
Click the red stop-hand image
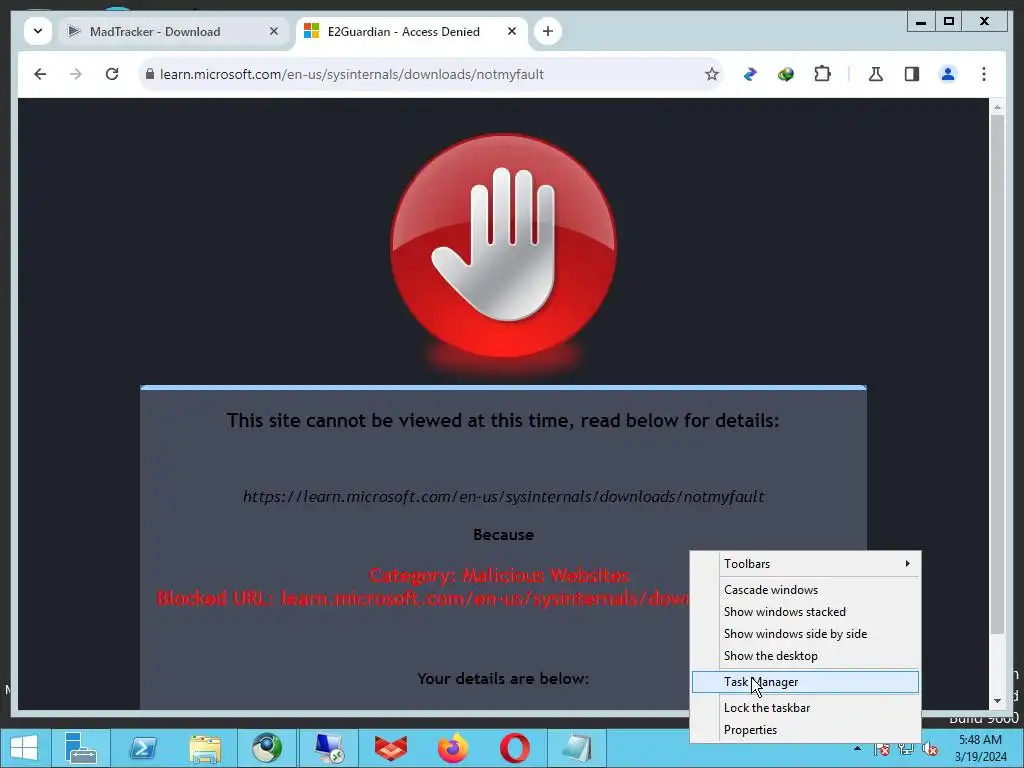(503, 247)
